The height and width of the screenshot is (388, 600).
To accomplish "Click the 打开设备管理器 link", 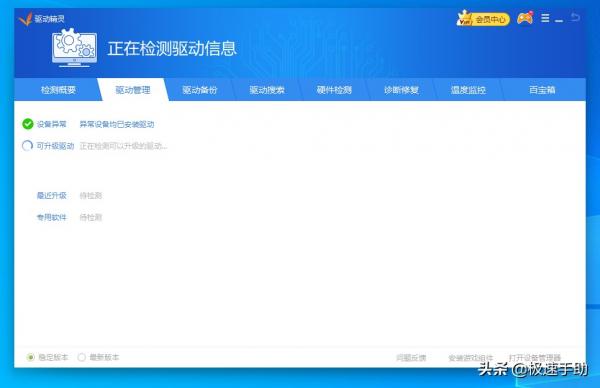I will (x=535, y=358).
